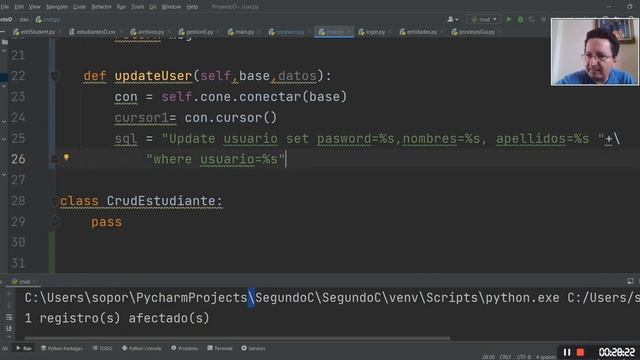Open the Navigate menu
Image resolution: width=640 pixels, height=360 pixels.
(x=57, y=7)
